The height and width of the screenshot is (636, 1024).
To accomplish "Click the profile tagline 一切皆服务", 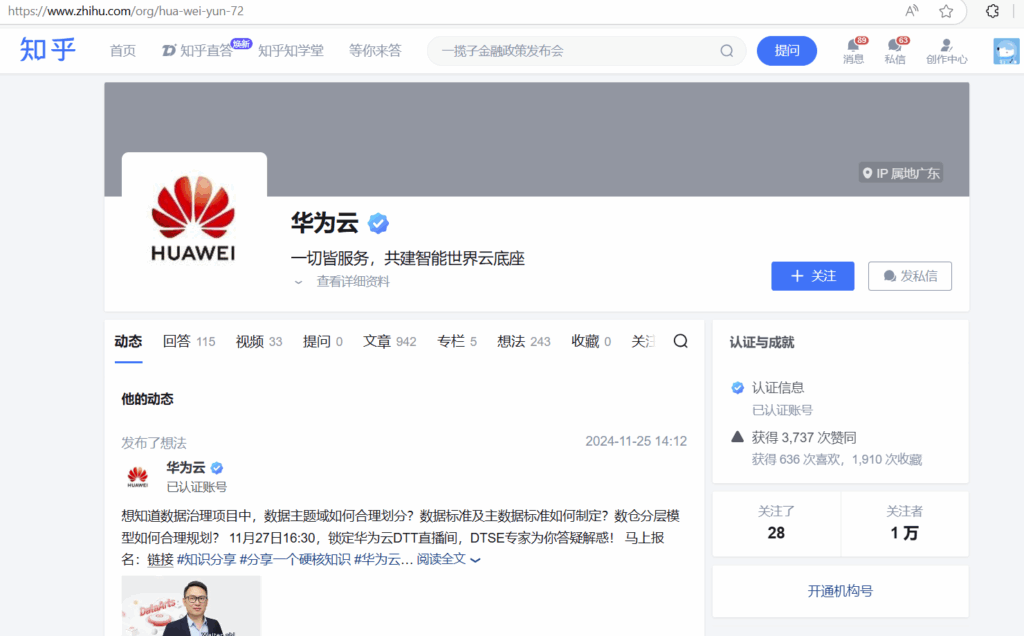I will [408, 259].
